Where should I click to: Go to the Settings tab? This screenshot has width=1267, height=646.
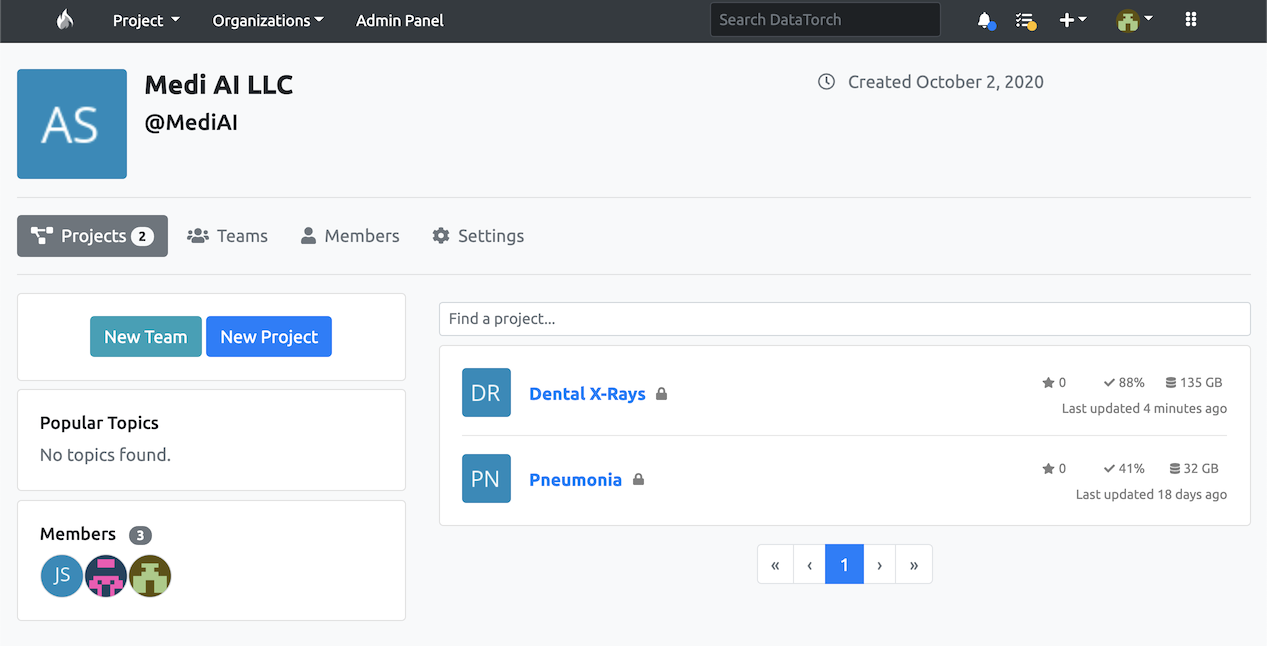pyautogui.click(x=477, y=235)
